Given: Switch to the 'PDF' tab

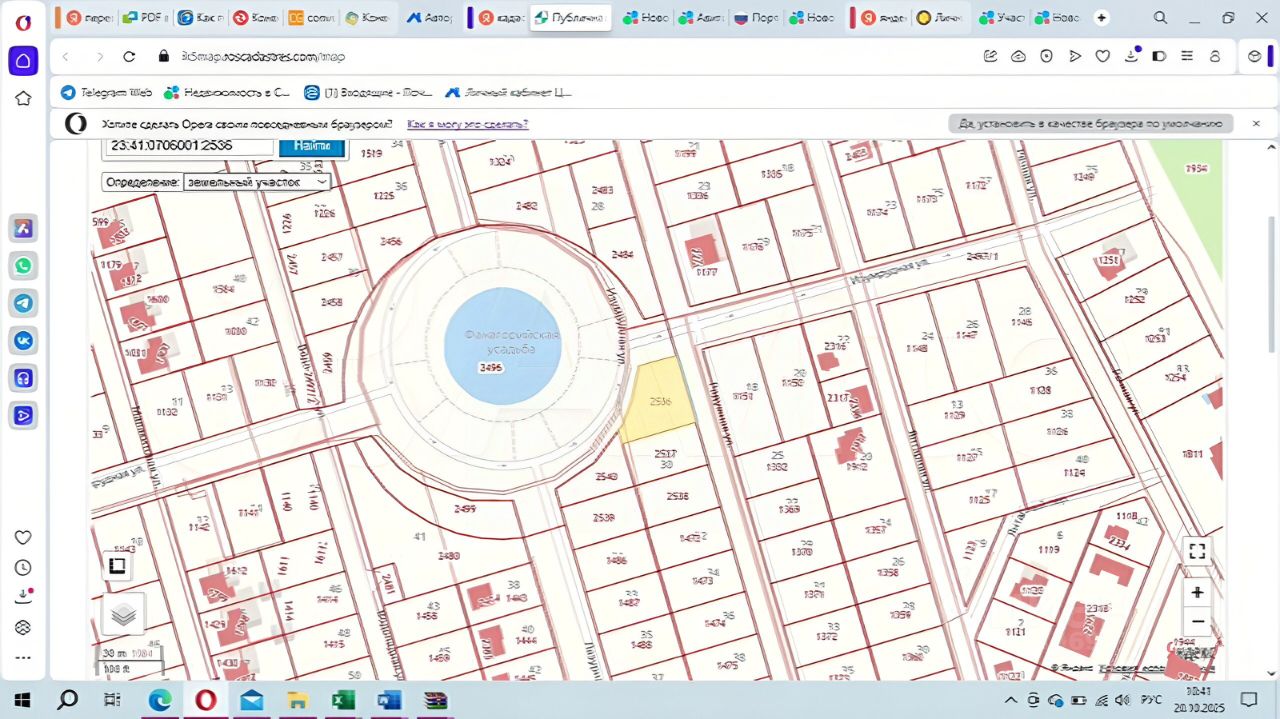Looking at the screenshot, I should coord(145,18).
